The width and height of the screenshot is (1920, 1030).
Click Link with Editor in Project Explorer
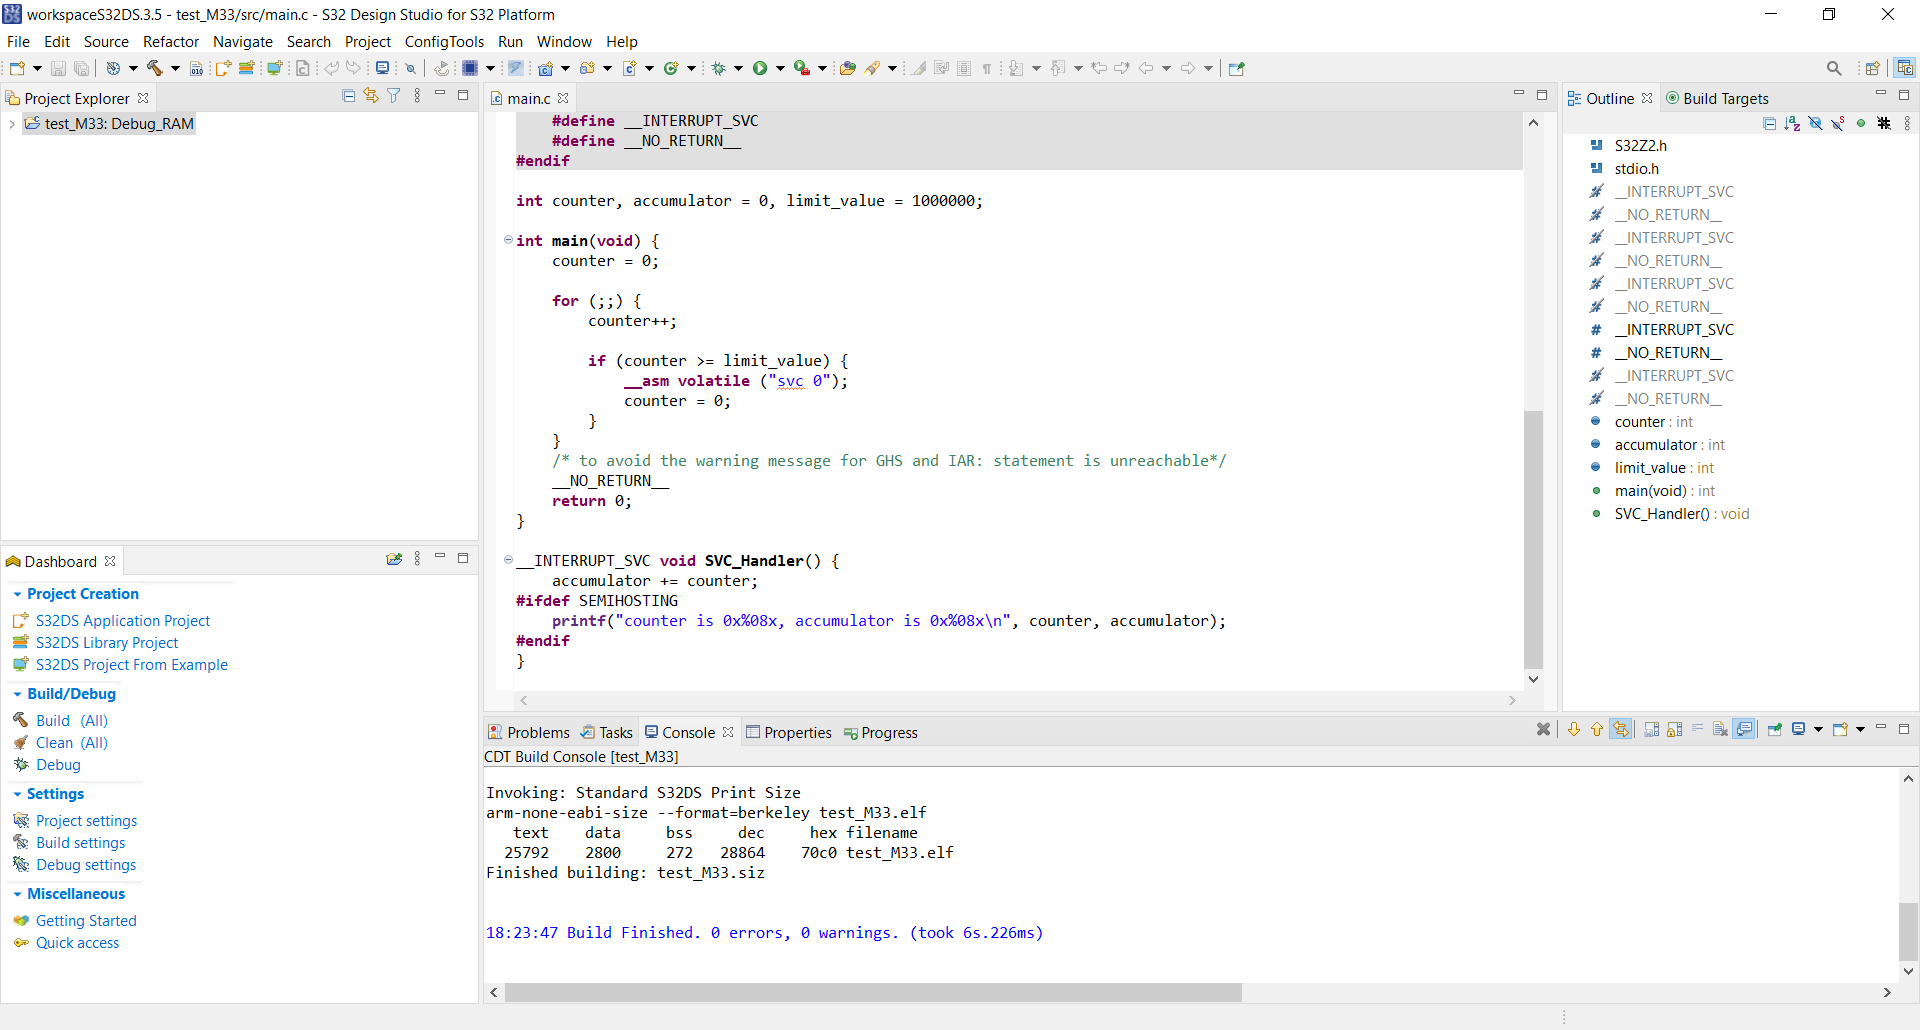tap(371, 95)
